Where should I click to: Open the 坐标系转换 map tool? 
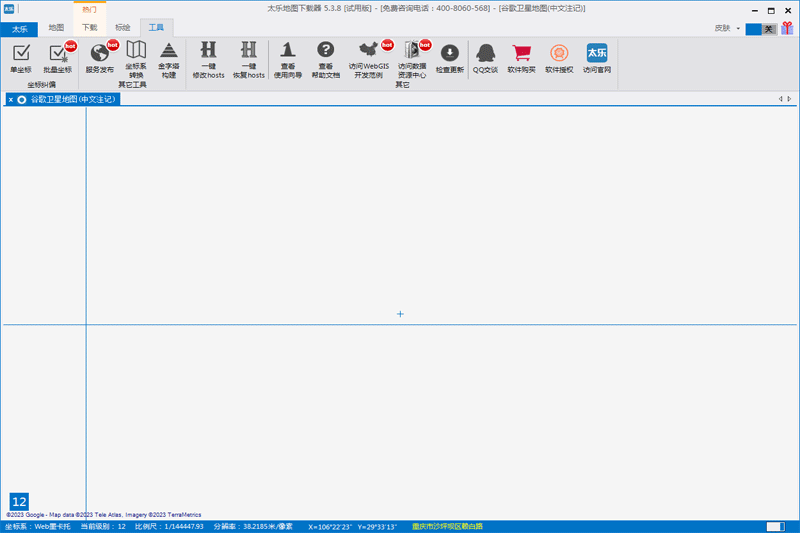136,60
